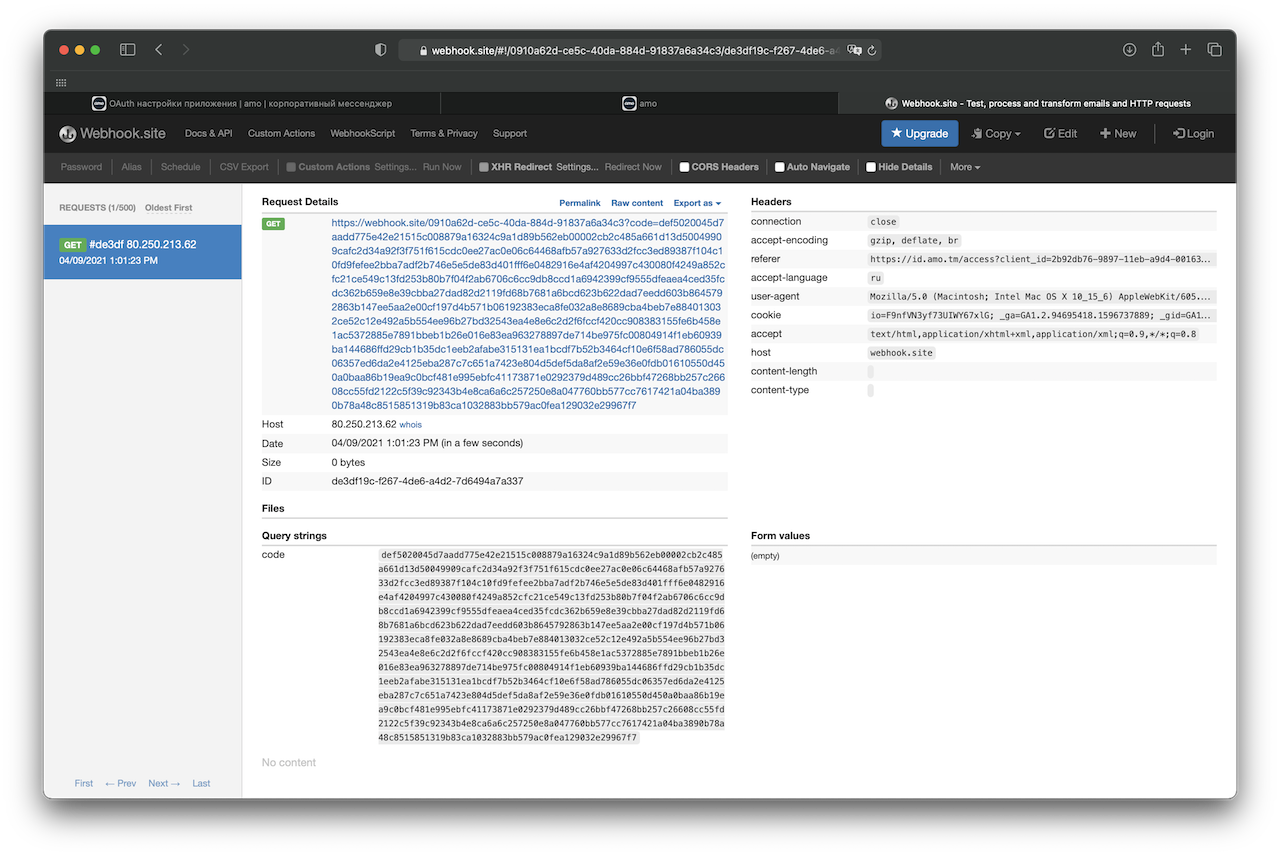The image size is (1280, 856).
Task: Open the Export as dropdown
Action: (697, 203)
